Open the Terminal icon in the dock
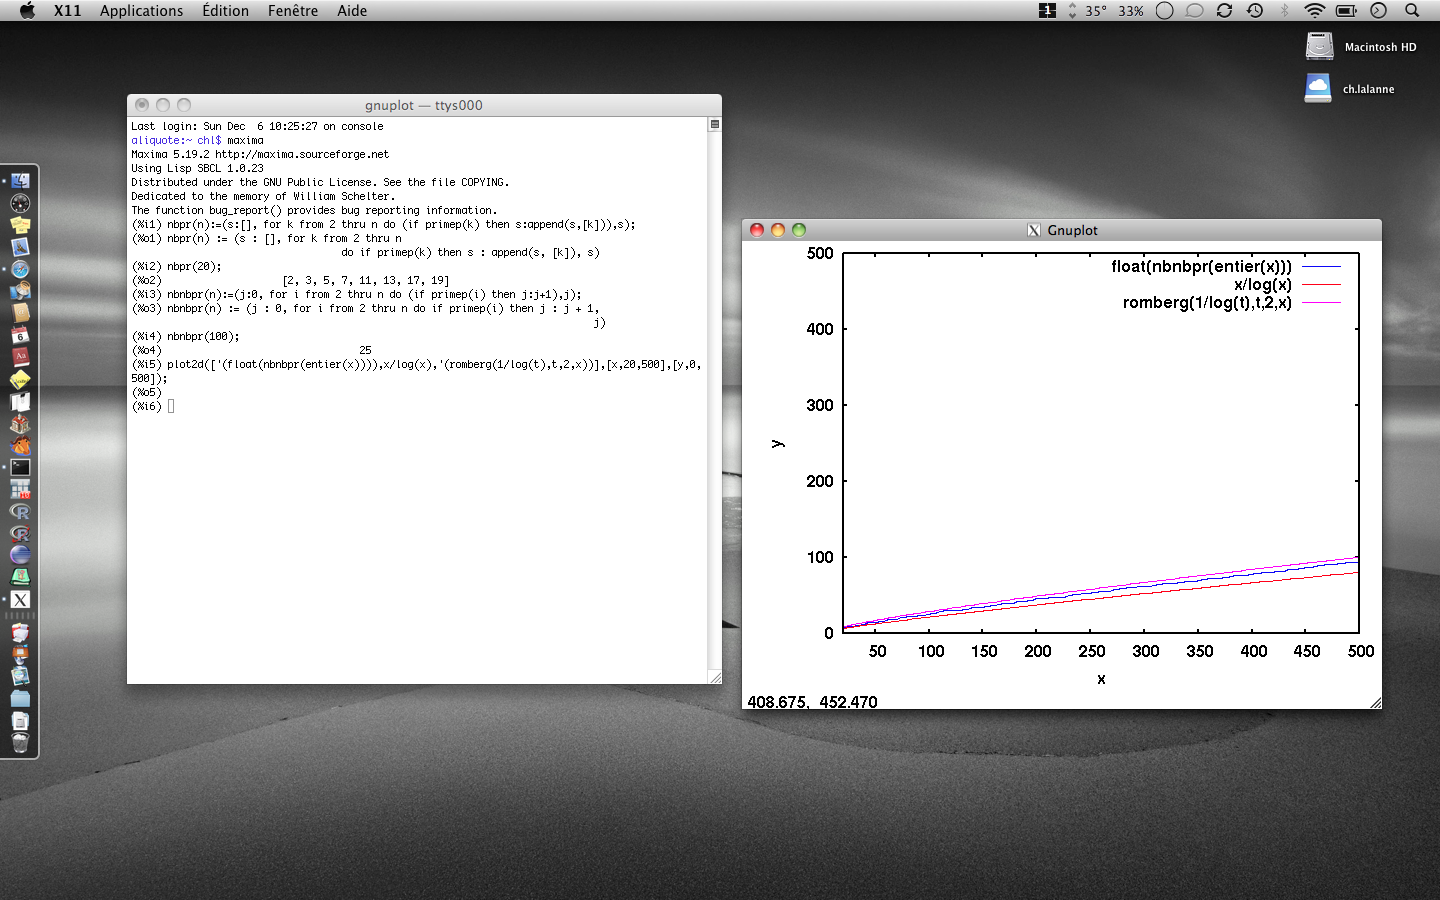The height and width of the screenshot is (900, 1440). coord(20,467)
